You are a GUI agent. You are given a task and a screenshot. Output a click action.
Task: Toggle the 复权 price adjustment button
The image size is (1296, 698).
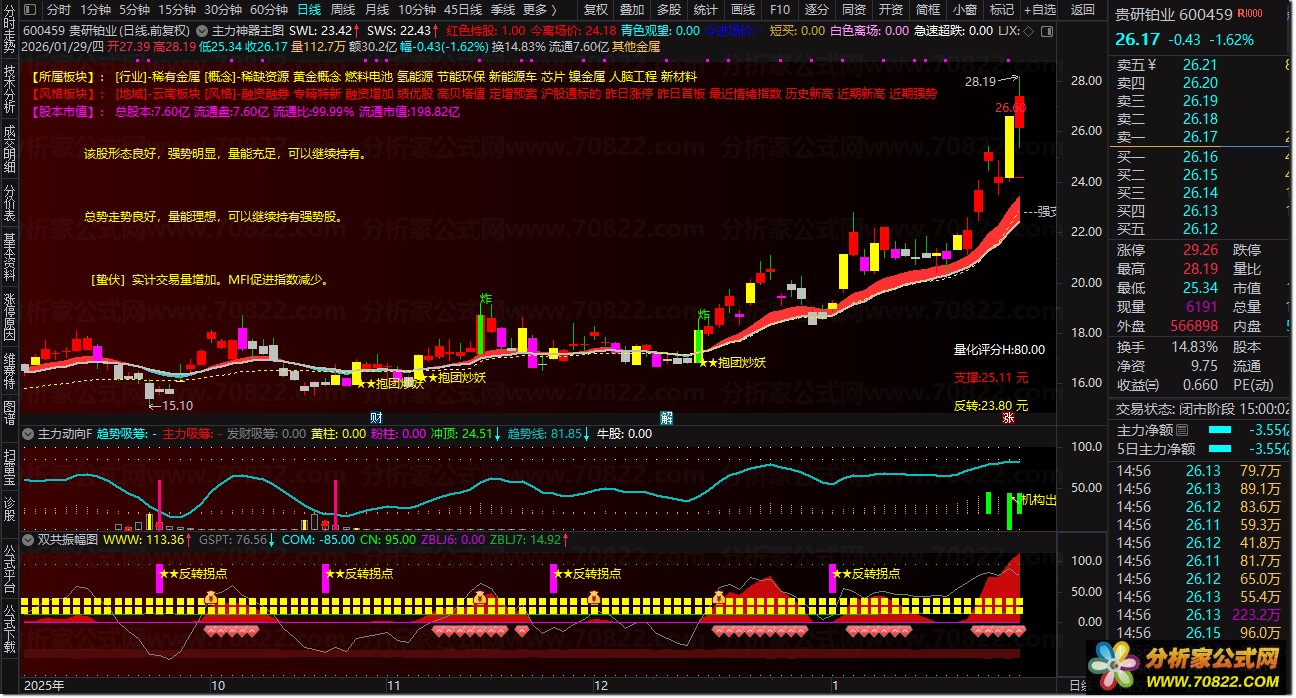(x=596, y=9)
